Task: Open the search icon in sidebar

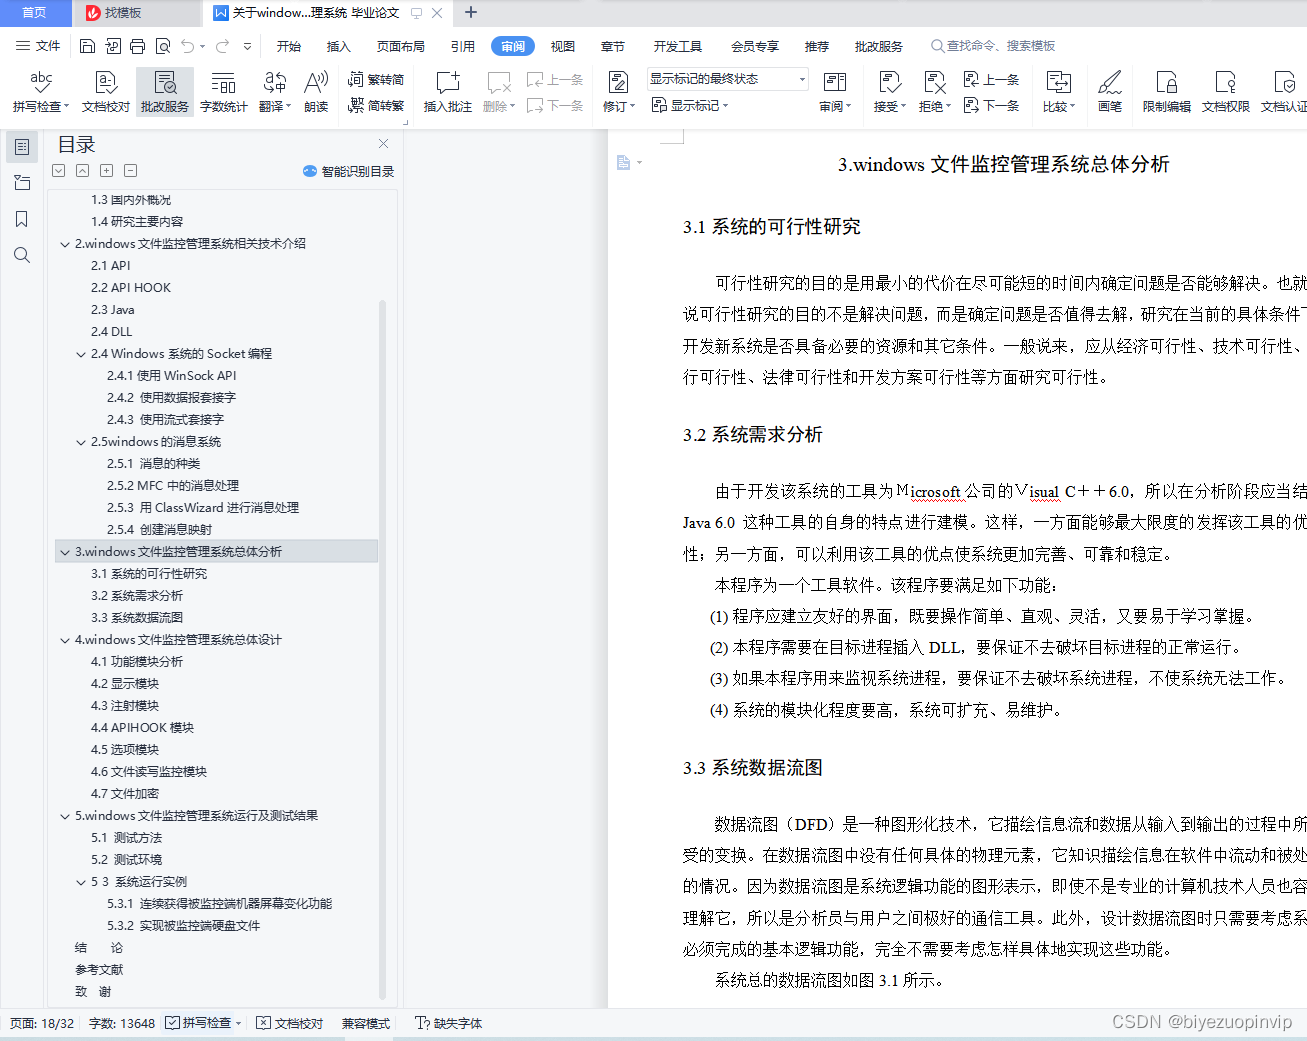Action: 22,255
